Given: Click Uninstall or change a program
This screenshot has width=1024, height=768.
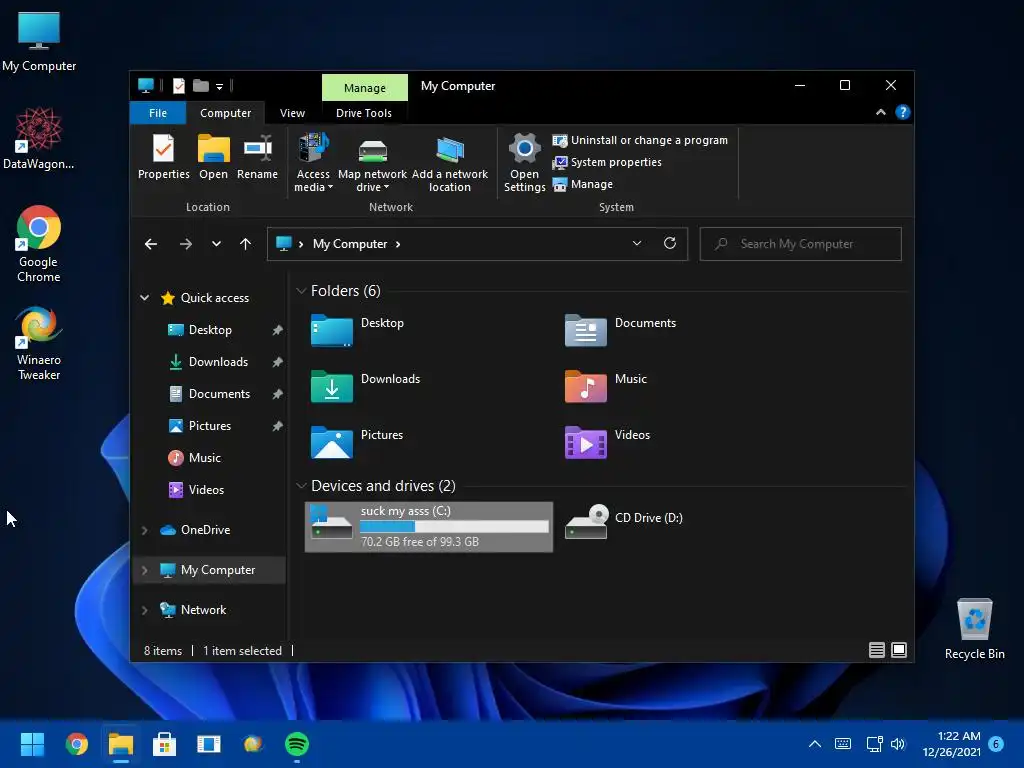Looking at the screenshot, I should pos(640,140).
